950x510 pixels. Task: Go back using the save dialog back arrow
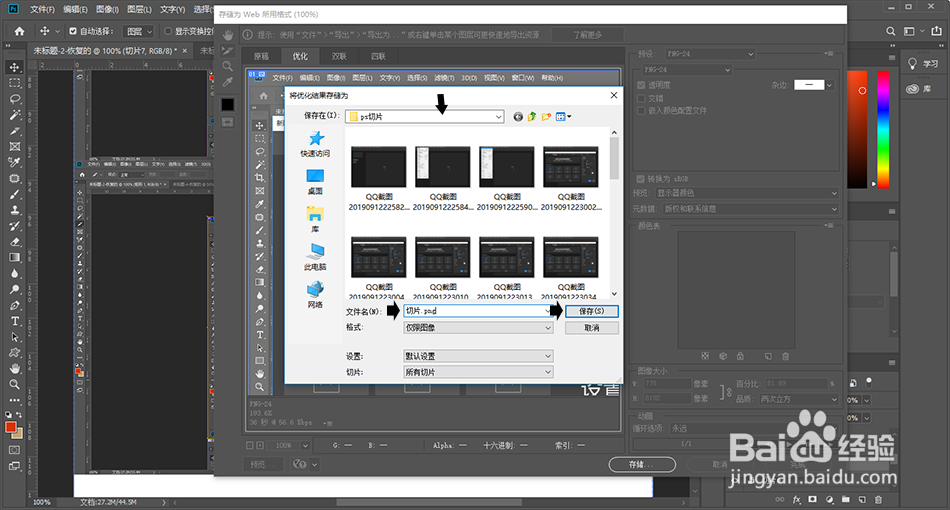(518, 116)
